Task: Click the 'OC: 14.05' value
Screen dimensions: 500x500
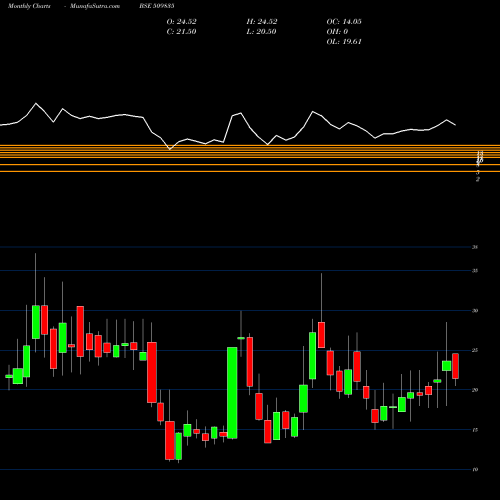Action: point(344,22)
